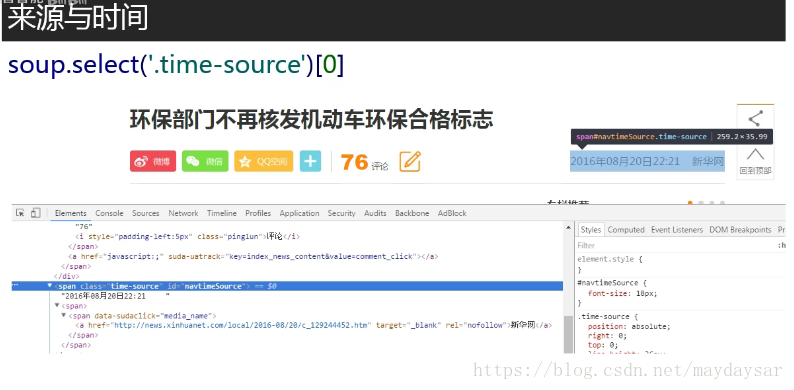
Task: Open the Console tab
Action: tap(109, 213)
